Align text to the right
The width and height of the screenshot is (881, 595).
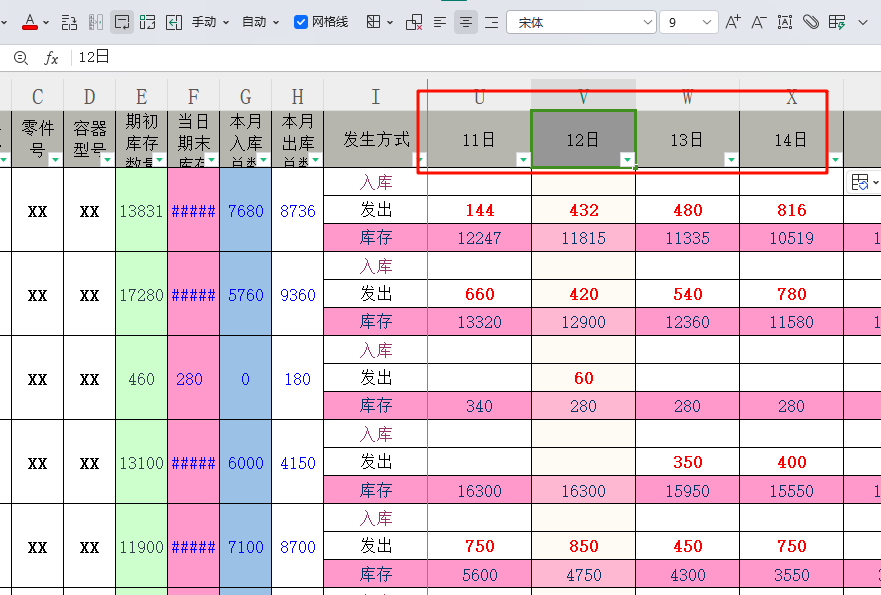[492, 22]
